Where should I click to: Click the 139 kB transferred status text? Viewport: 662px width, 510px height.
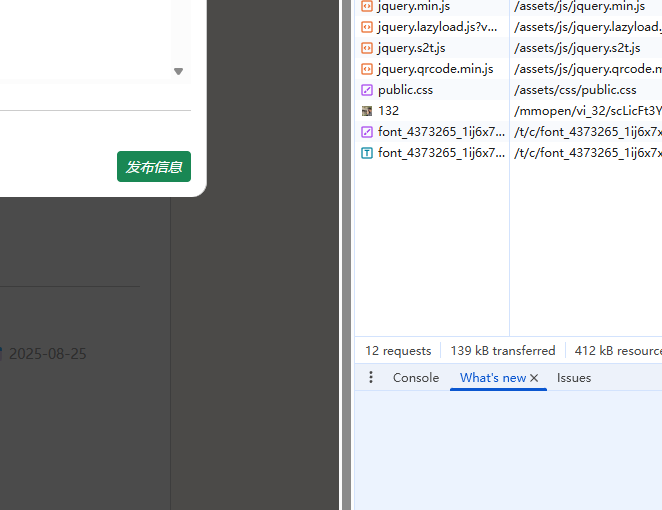tap(502, 351)
